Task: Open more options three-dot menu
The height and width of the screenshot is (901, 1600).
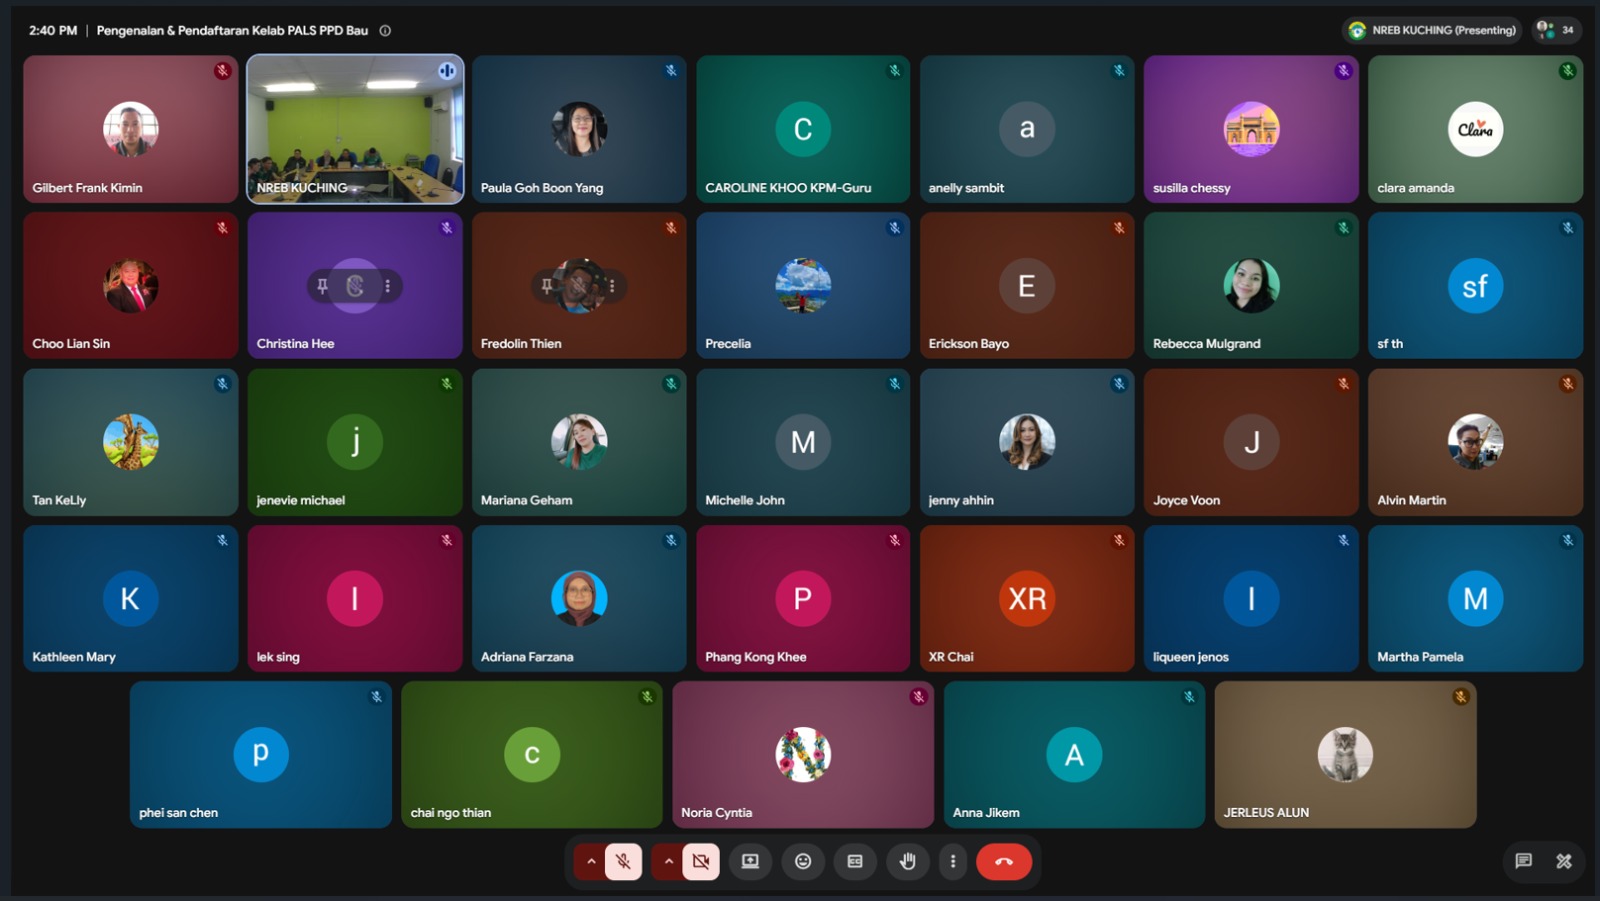Action: point(953,861)
